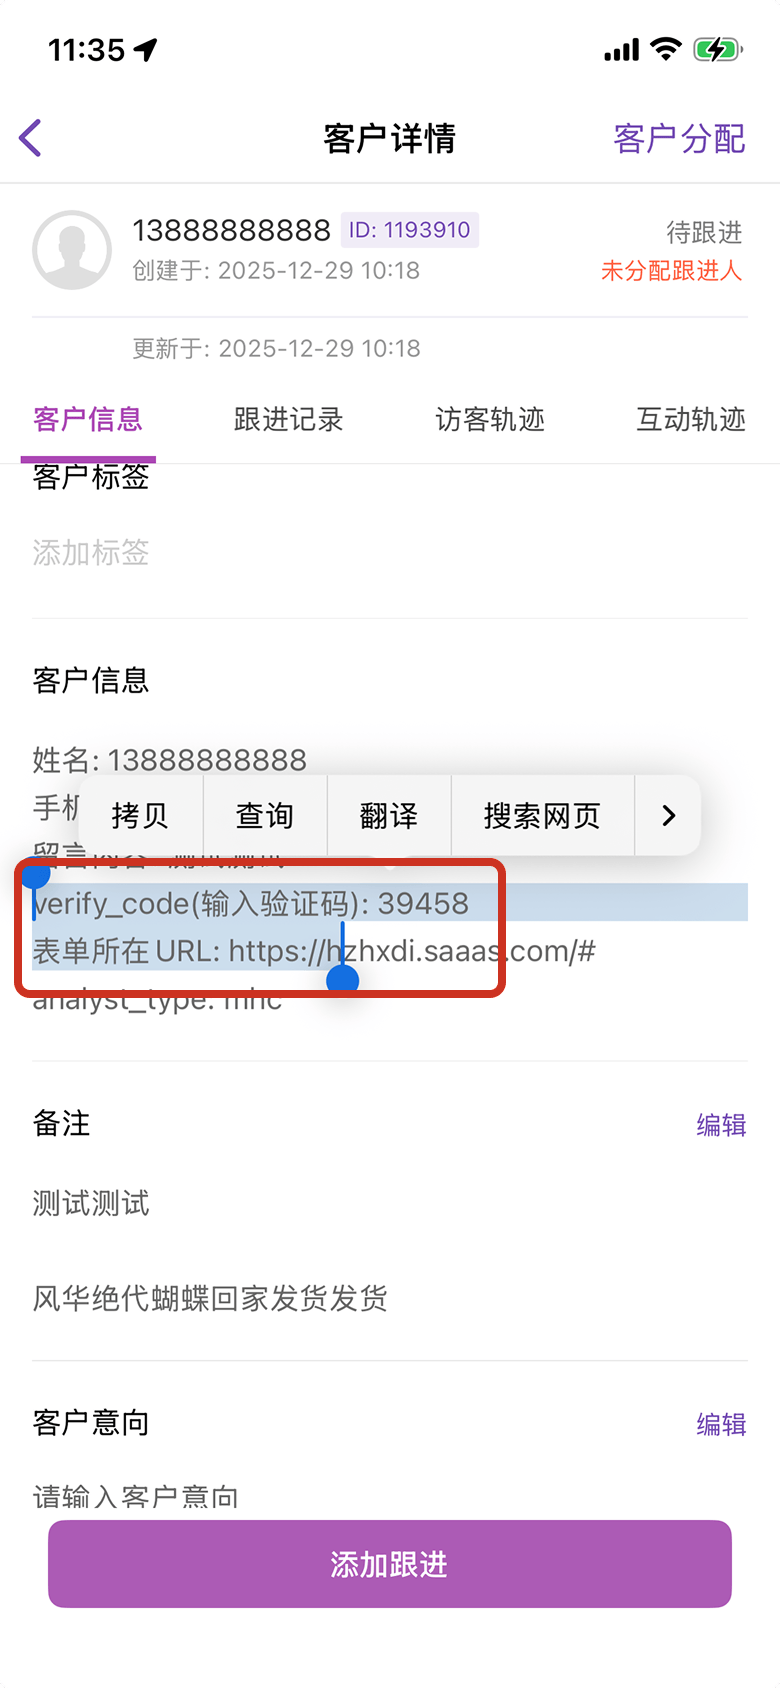Open the 互动轨迹 tab
The width and height of the screenshot is (780, 1688).
click(x=691, y=419)
